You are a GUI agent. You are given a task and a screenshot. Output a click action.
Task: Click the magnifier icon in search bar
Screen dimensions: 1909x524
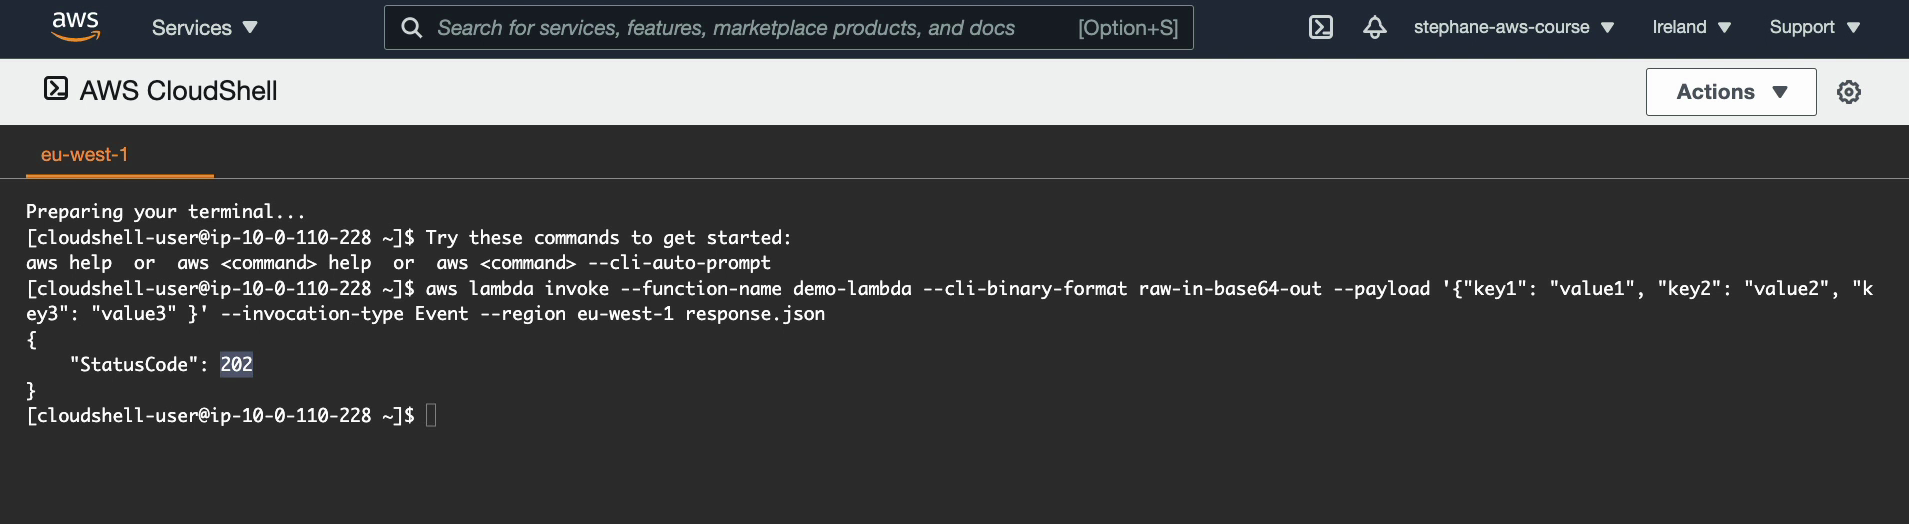(x=411, y=28)
